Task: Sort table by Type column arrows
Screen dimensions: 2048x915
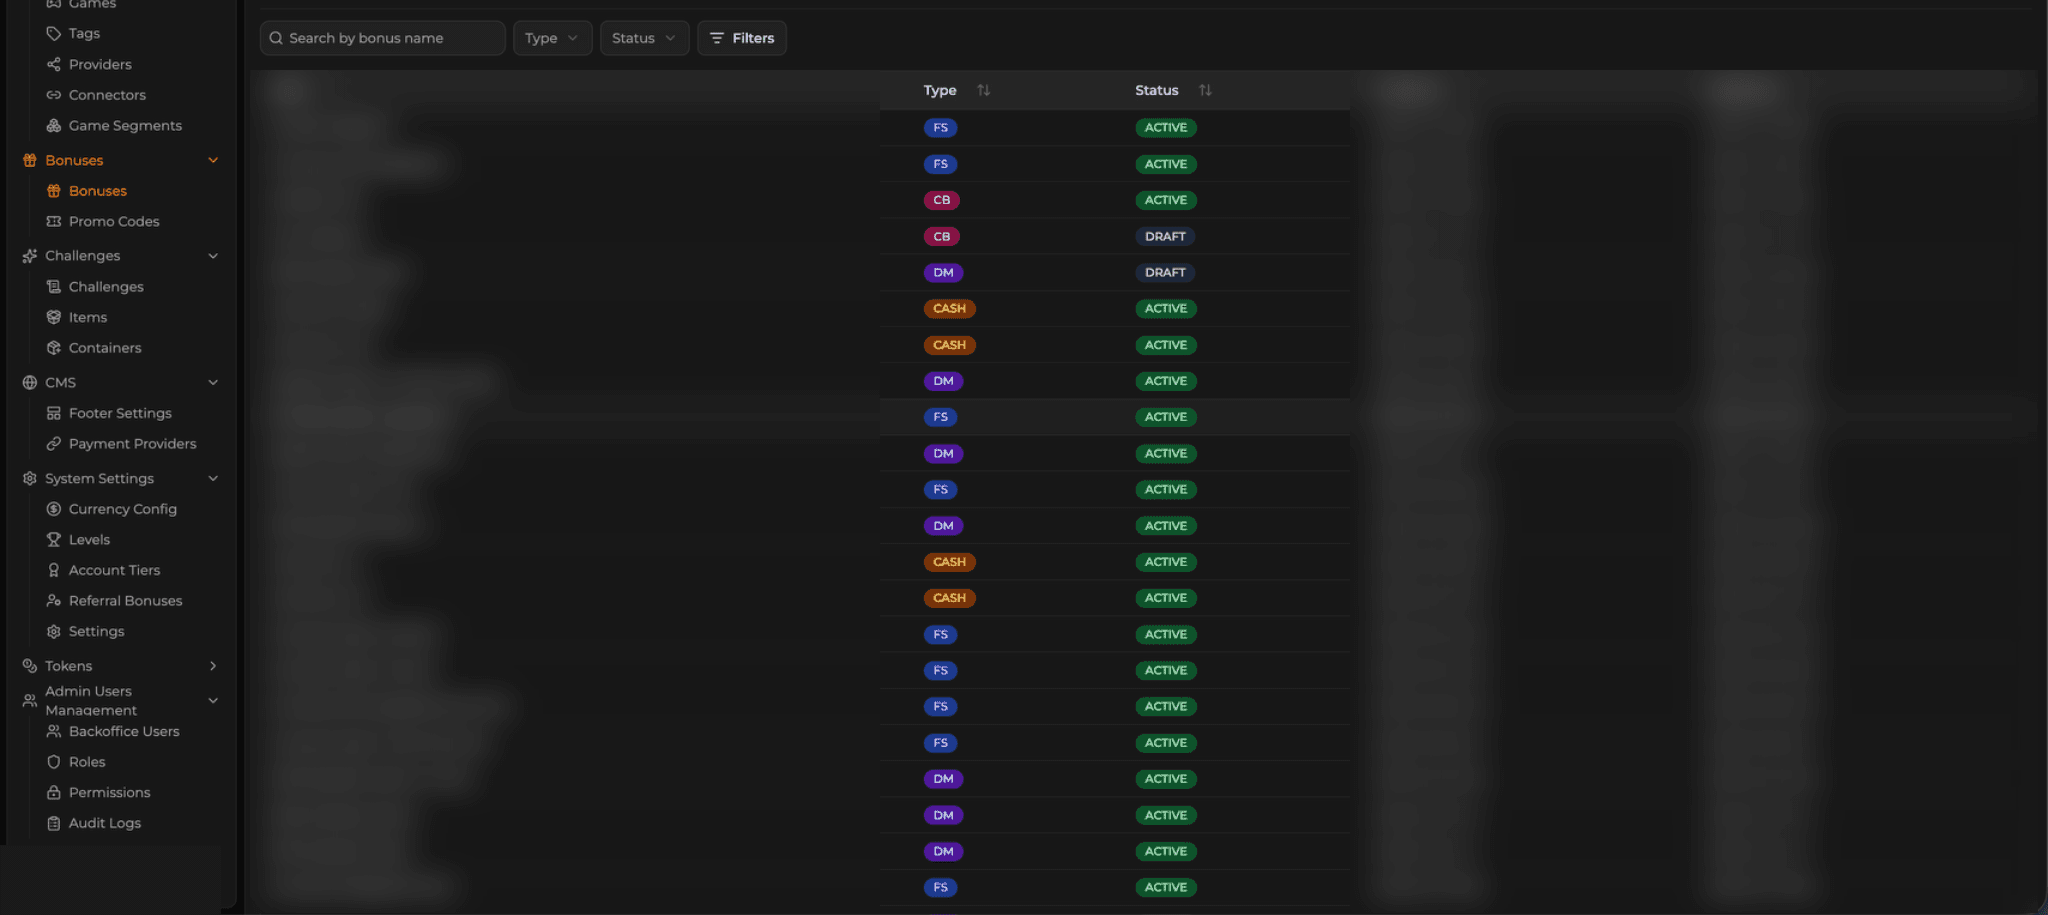Action: (984, 90)
